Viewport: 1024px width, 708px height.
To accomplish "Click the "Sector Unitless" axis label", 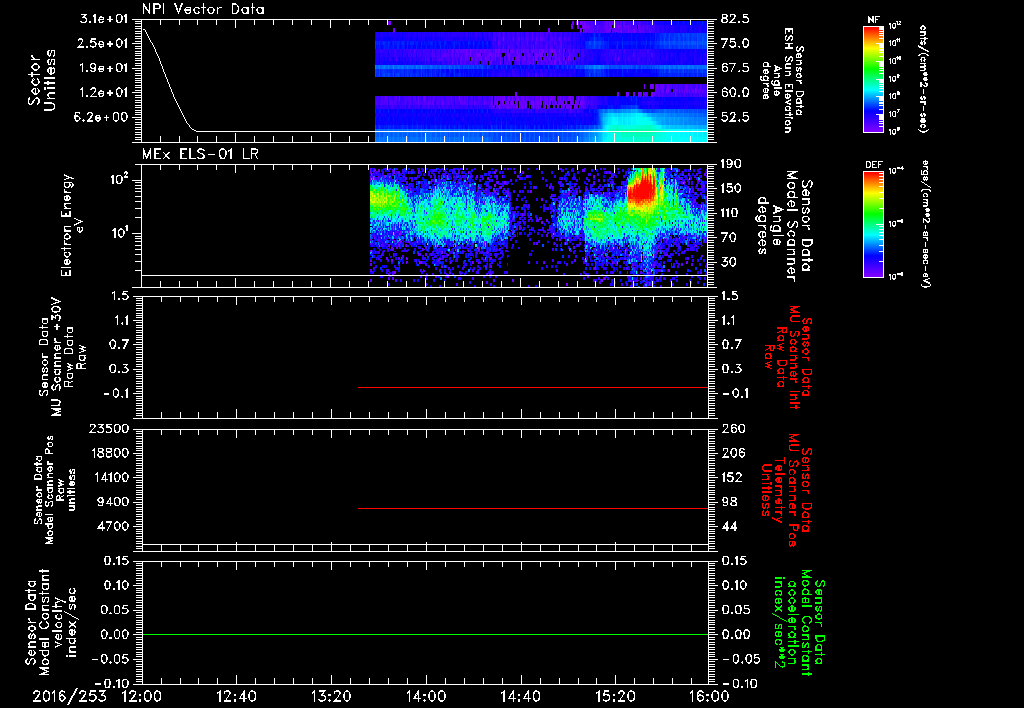I will 42,80.
